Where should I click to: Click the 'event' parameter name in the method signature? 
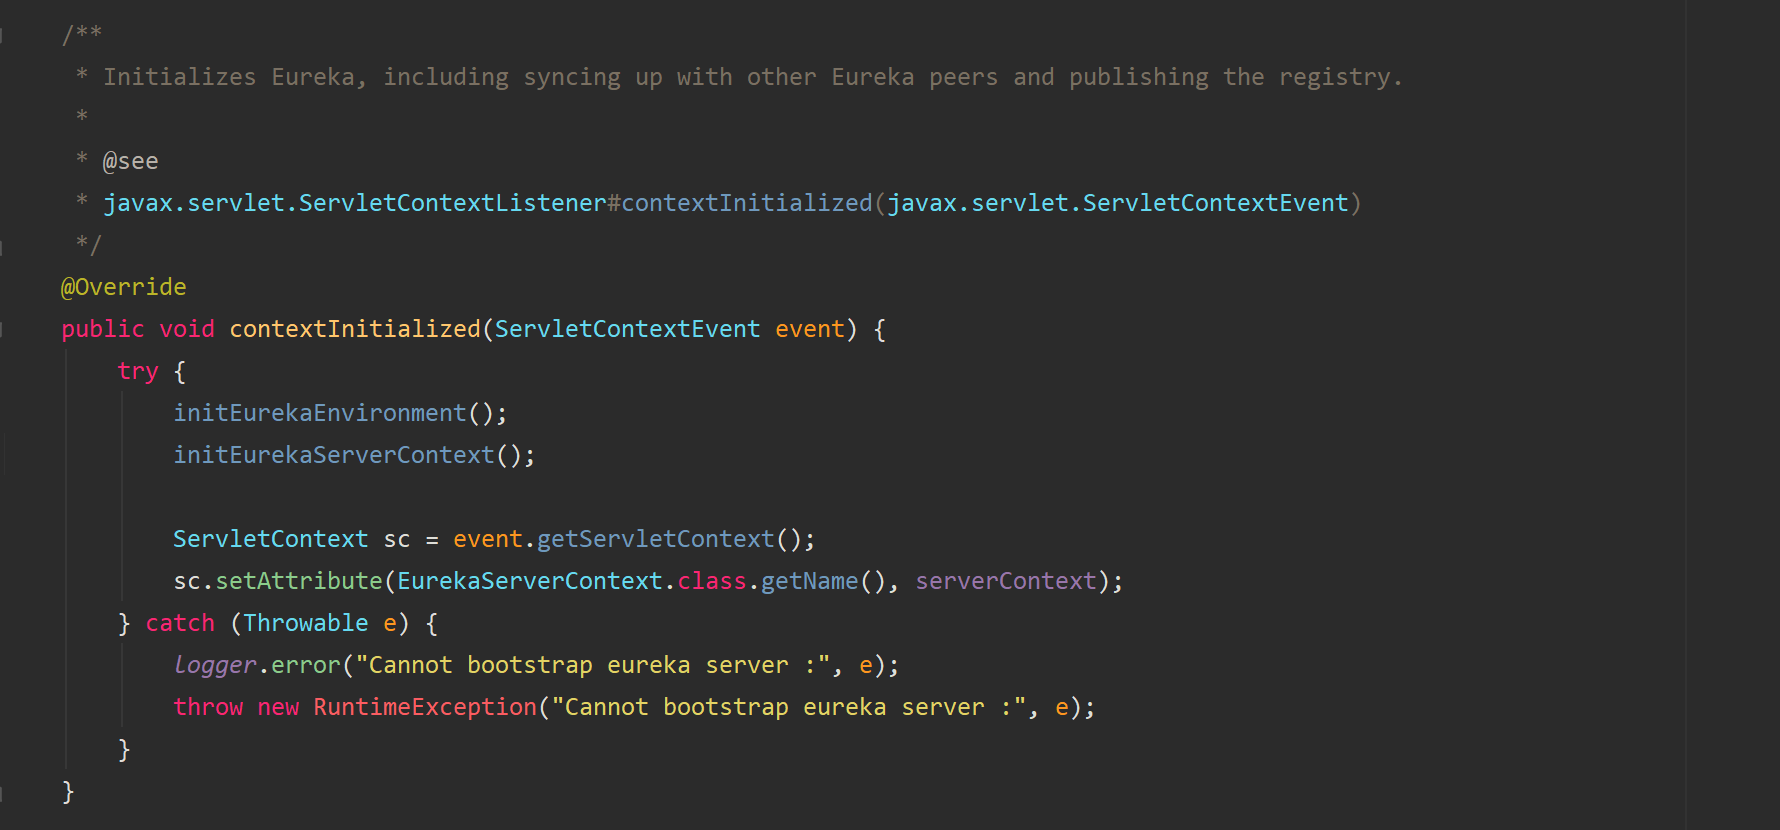[x=810, y=329]
